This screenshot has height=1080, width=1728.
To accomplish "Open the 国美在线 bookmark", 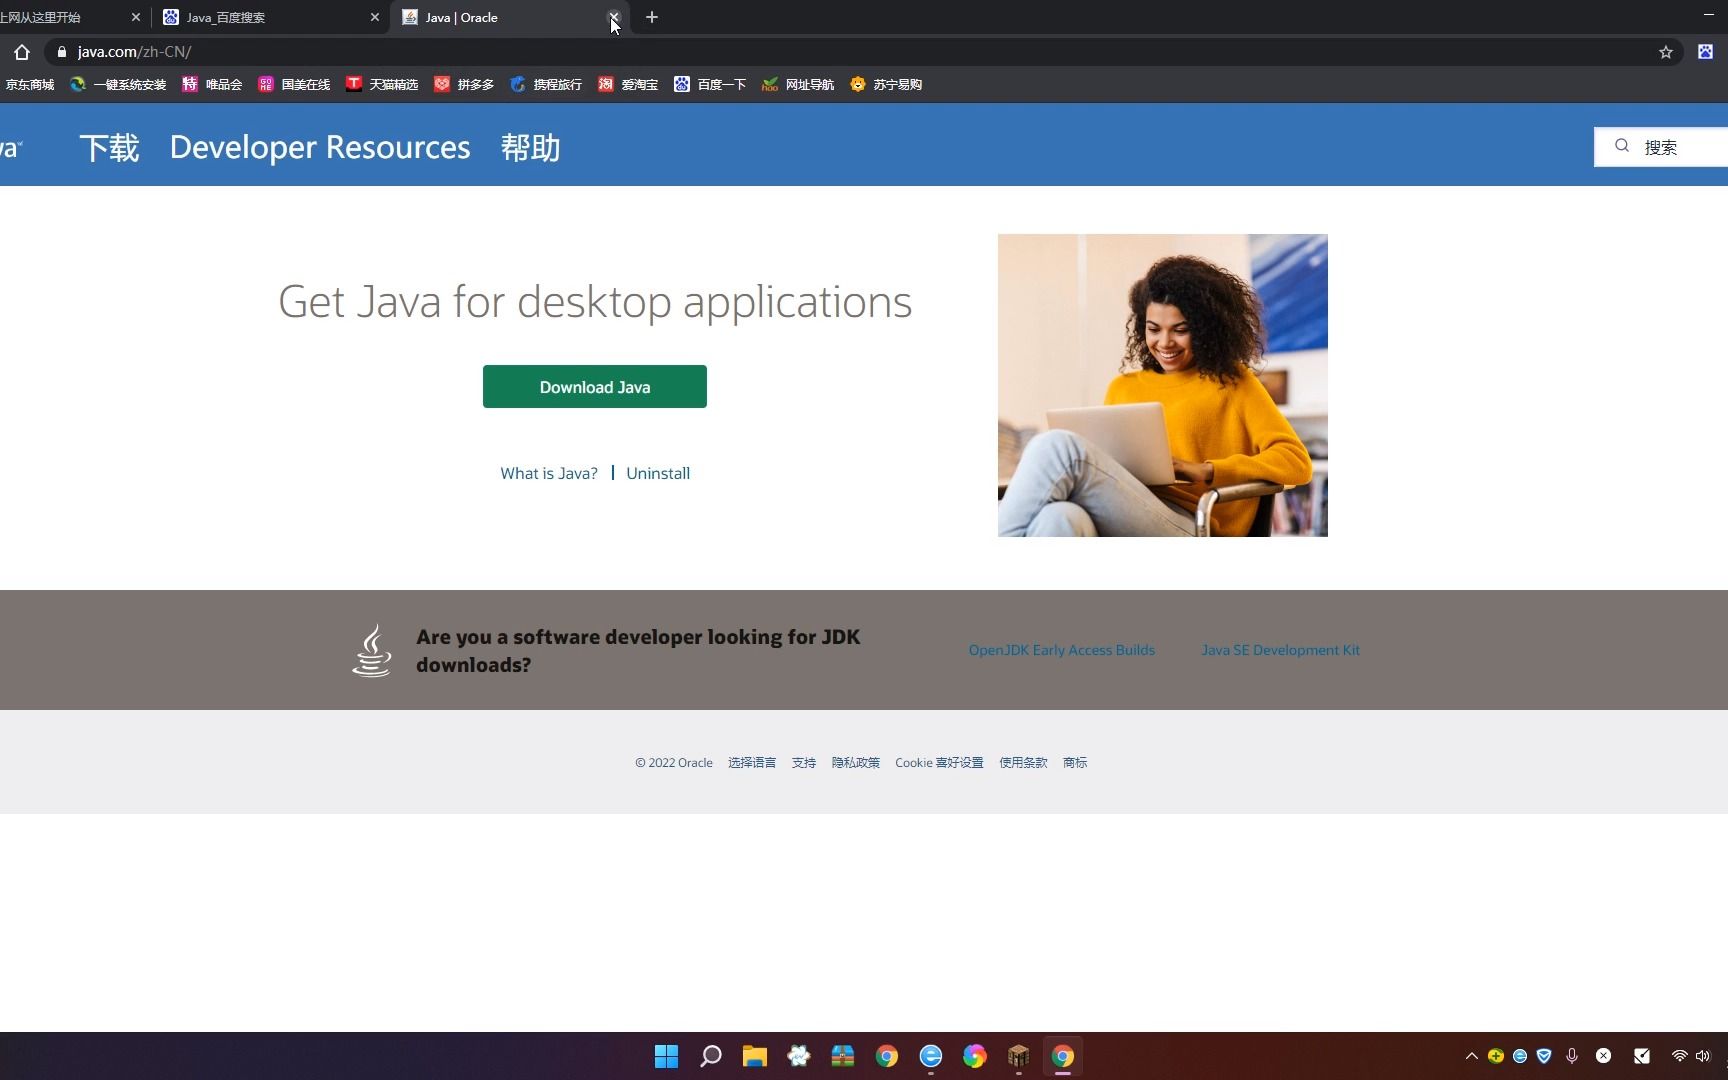I will pyautogui.click(x=294, y=85).
